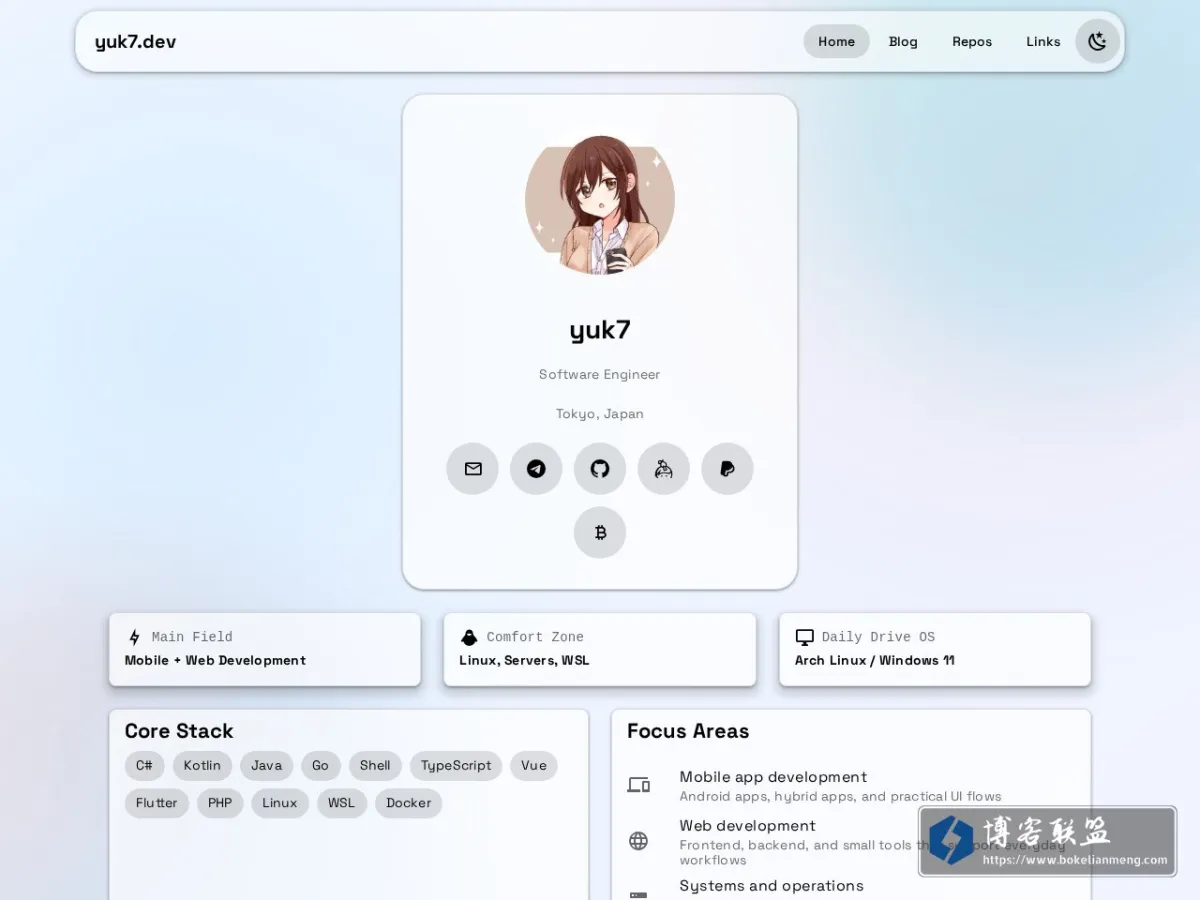Open the Repos nav tab
Screen dimensions: 1200x900
972,41
